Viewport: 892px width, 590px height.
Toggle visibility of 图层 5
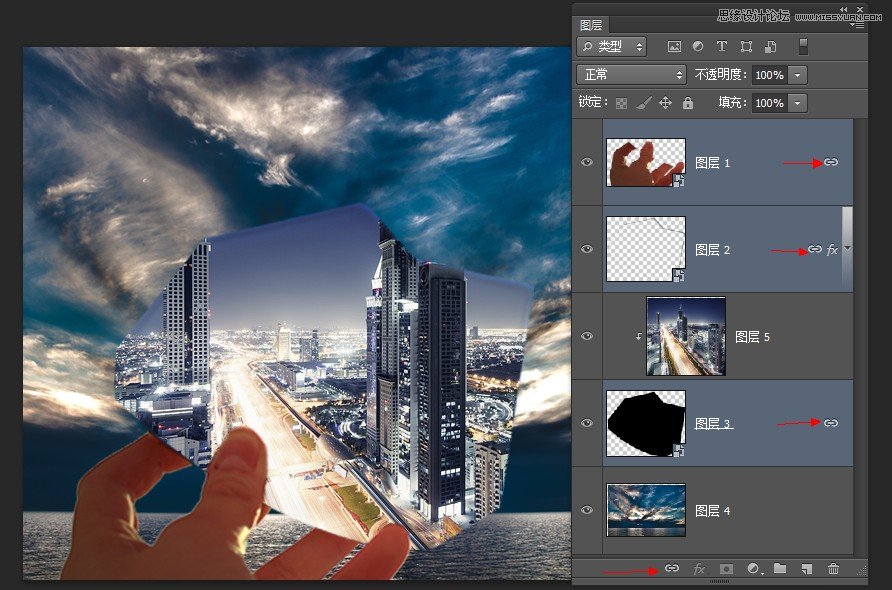(x=587, y=336)
